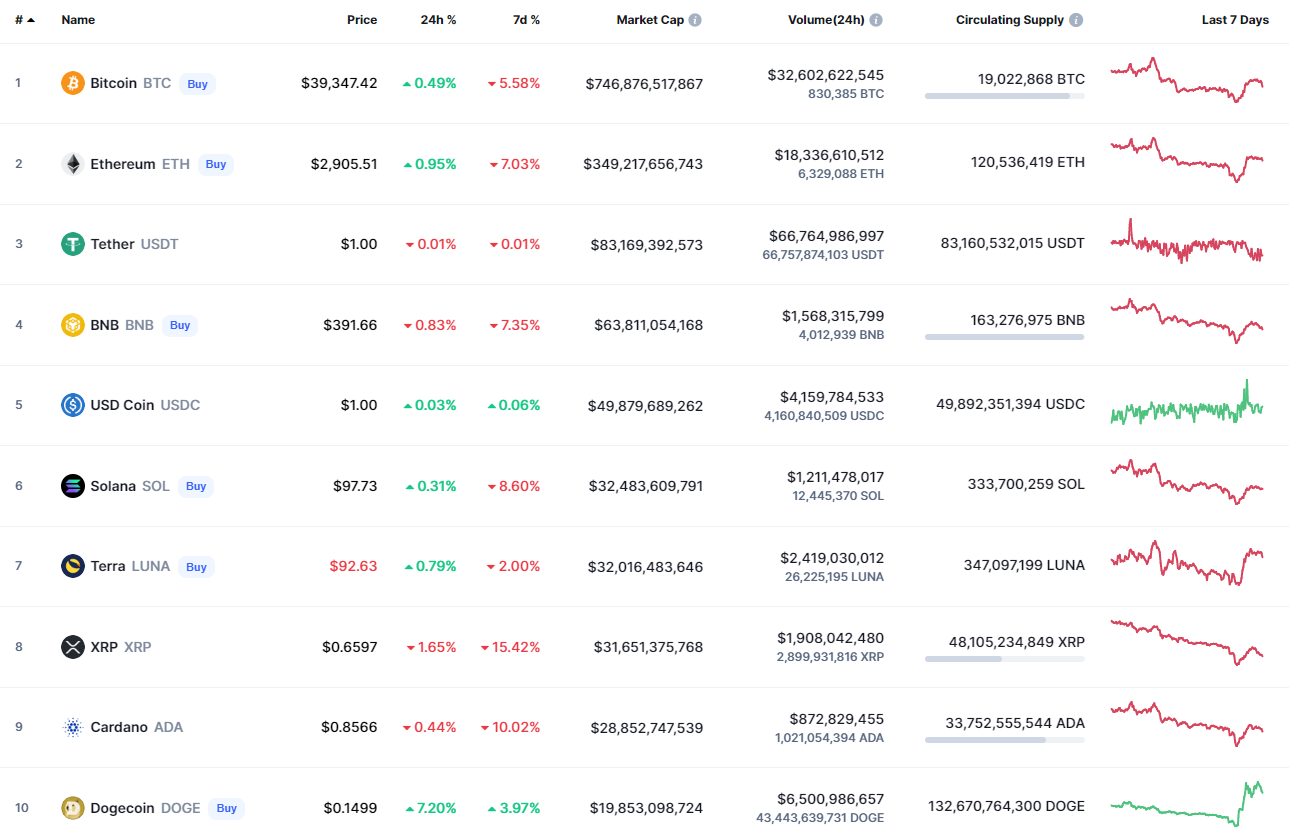Click the Buy button next to Ethereum
Image resolution: width=1289 pixels, height=837 pixels.
pos(216,164)
